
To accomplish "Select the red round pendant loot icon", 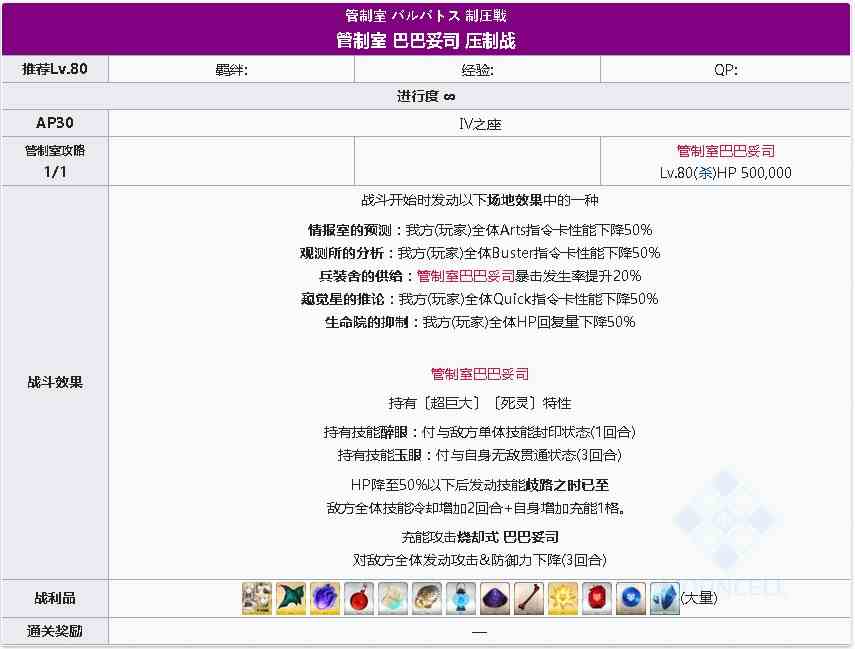I will pyautogui.click(x=359, y=598).
